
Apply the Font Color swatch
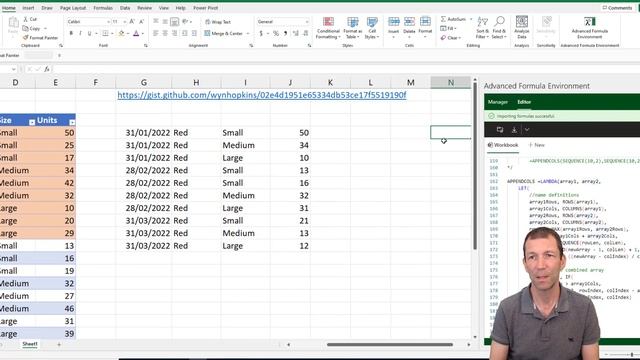tap(136, 33)
